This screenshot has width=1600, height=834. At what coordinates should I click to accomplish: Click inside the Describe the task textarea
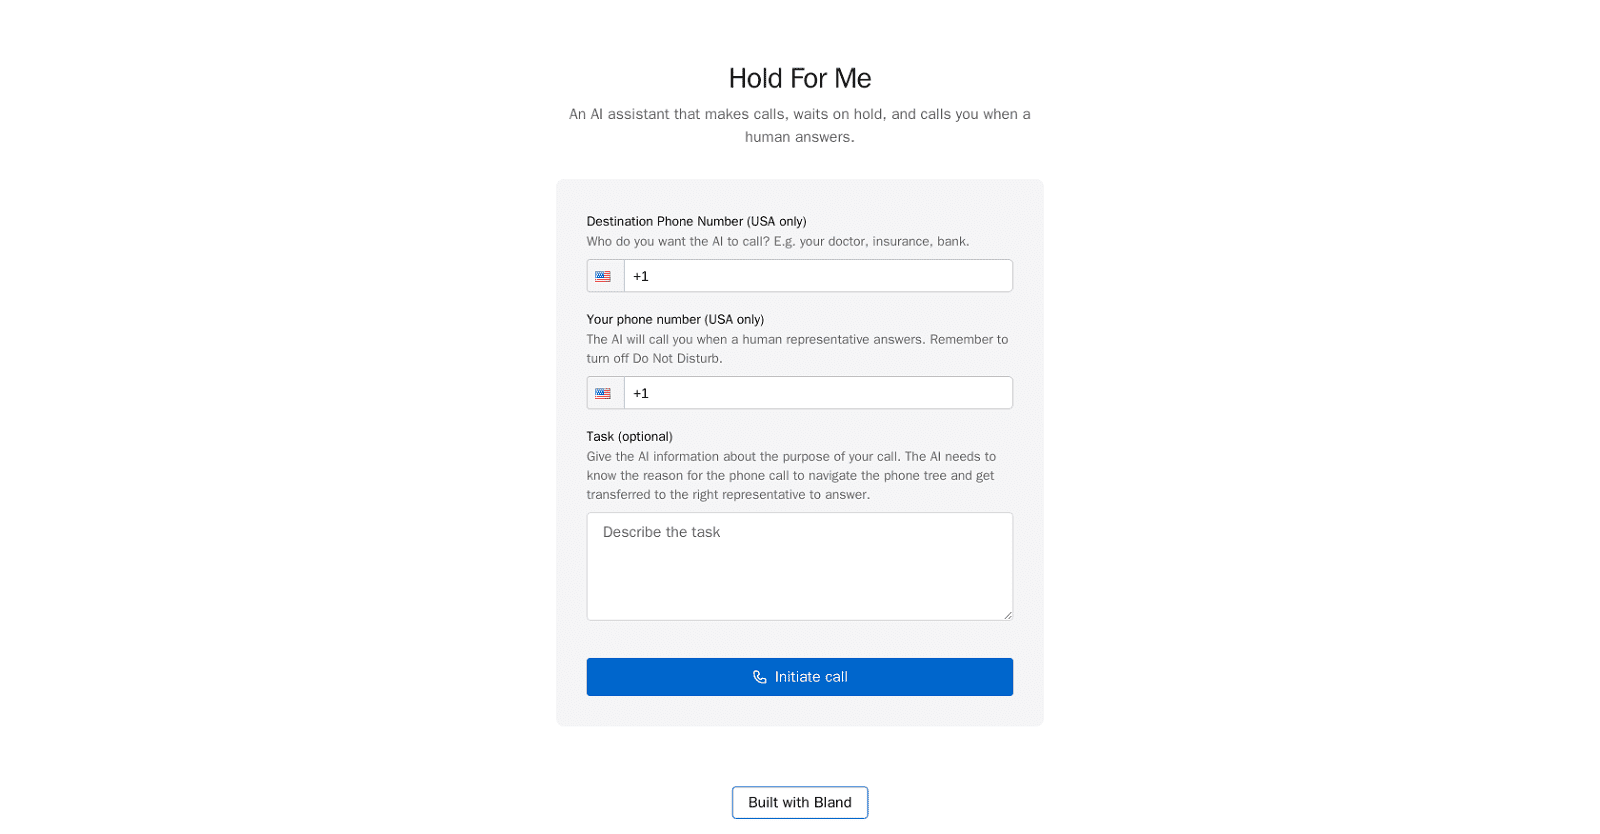pos(799,566)
